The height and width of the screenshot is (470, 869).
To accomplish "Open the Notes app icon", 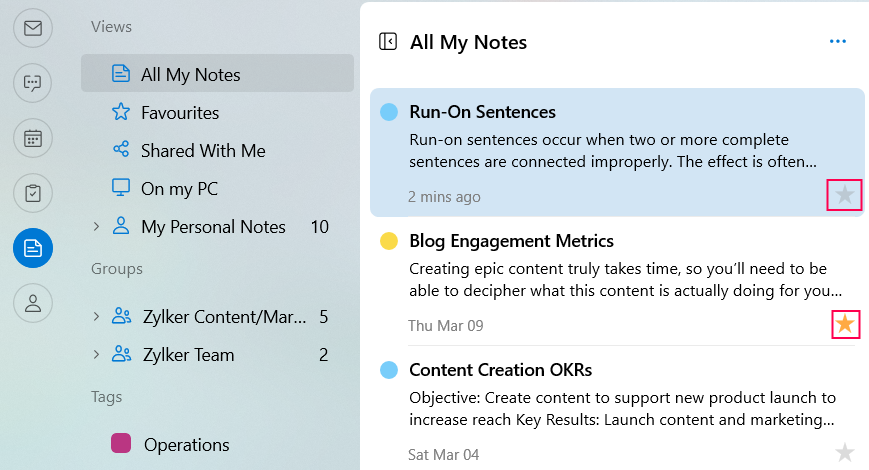I will pos(33,248).
